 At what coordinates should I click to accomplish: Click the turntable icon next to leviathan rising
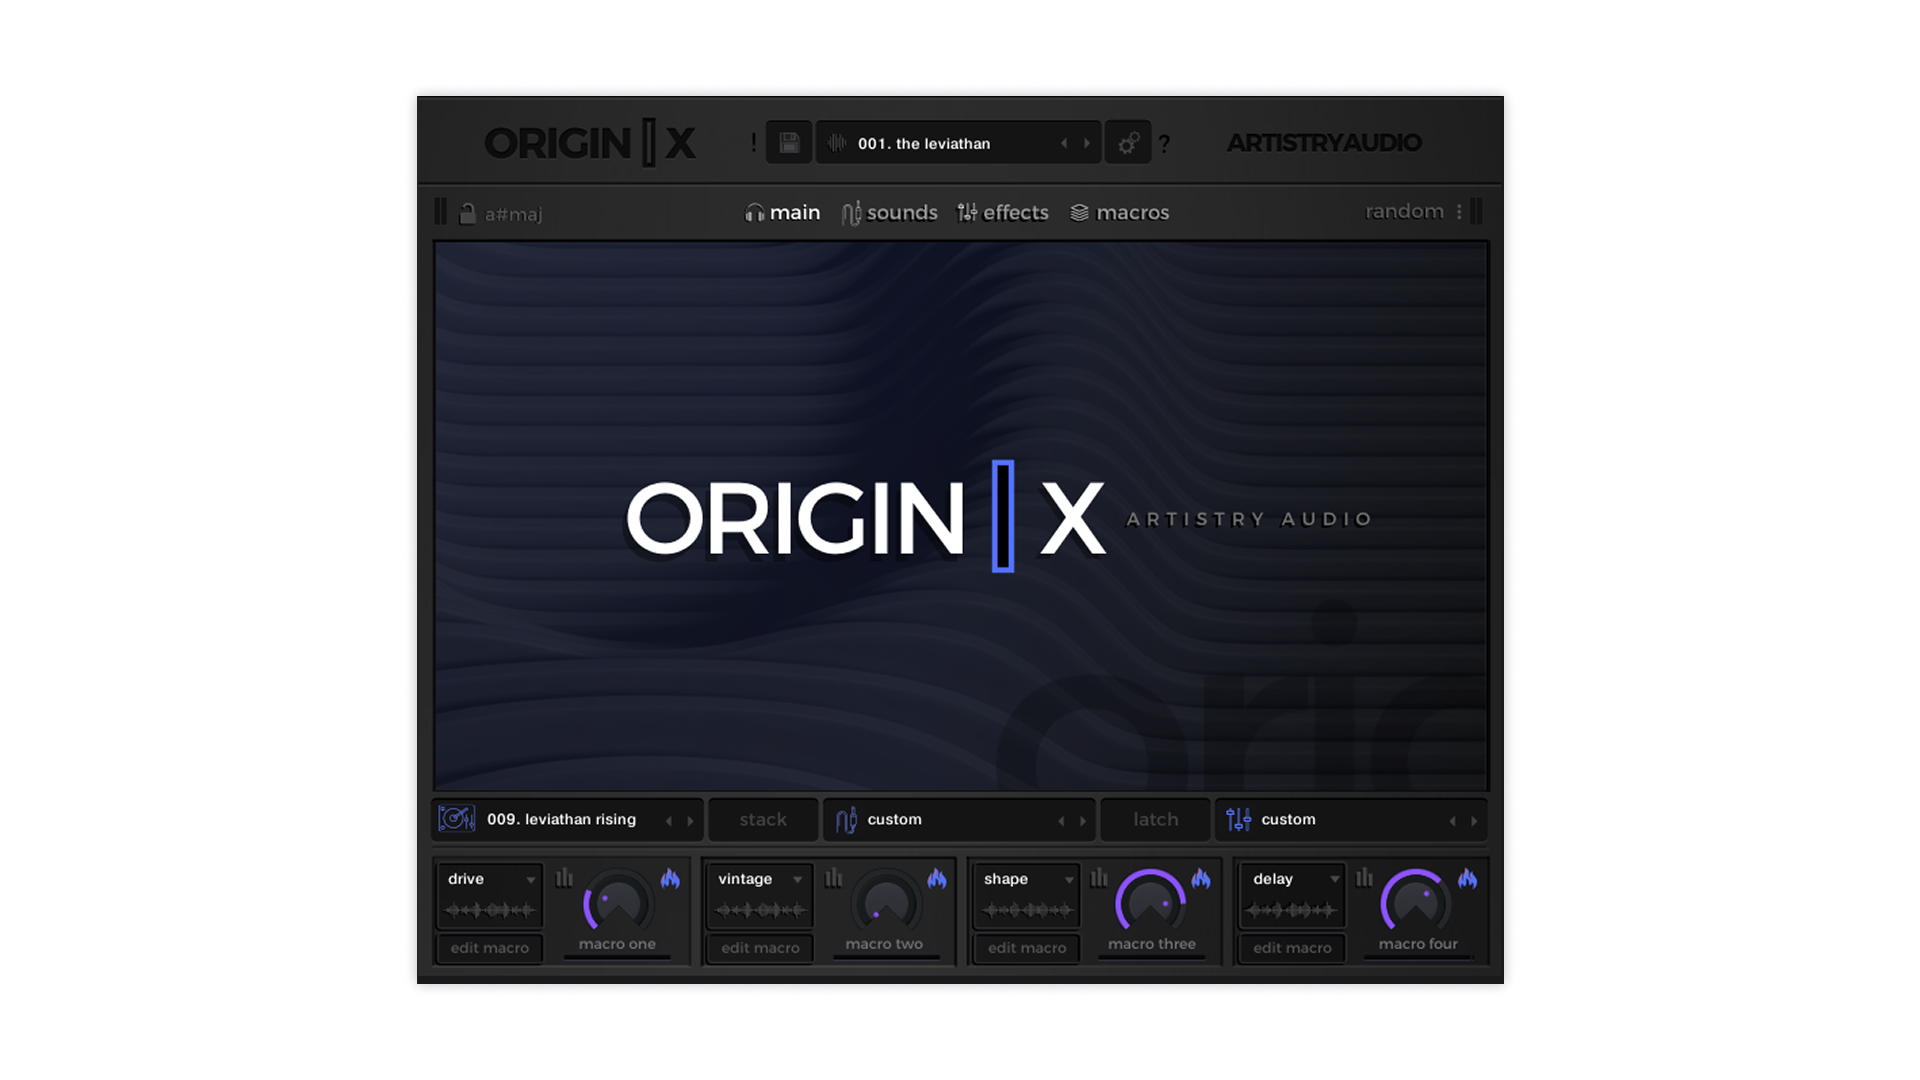pyautogui.click(x=456, y=819)
